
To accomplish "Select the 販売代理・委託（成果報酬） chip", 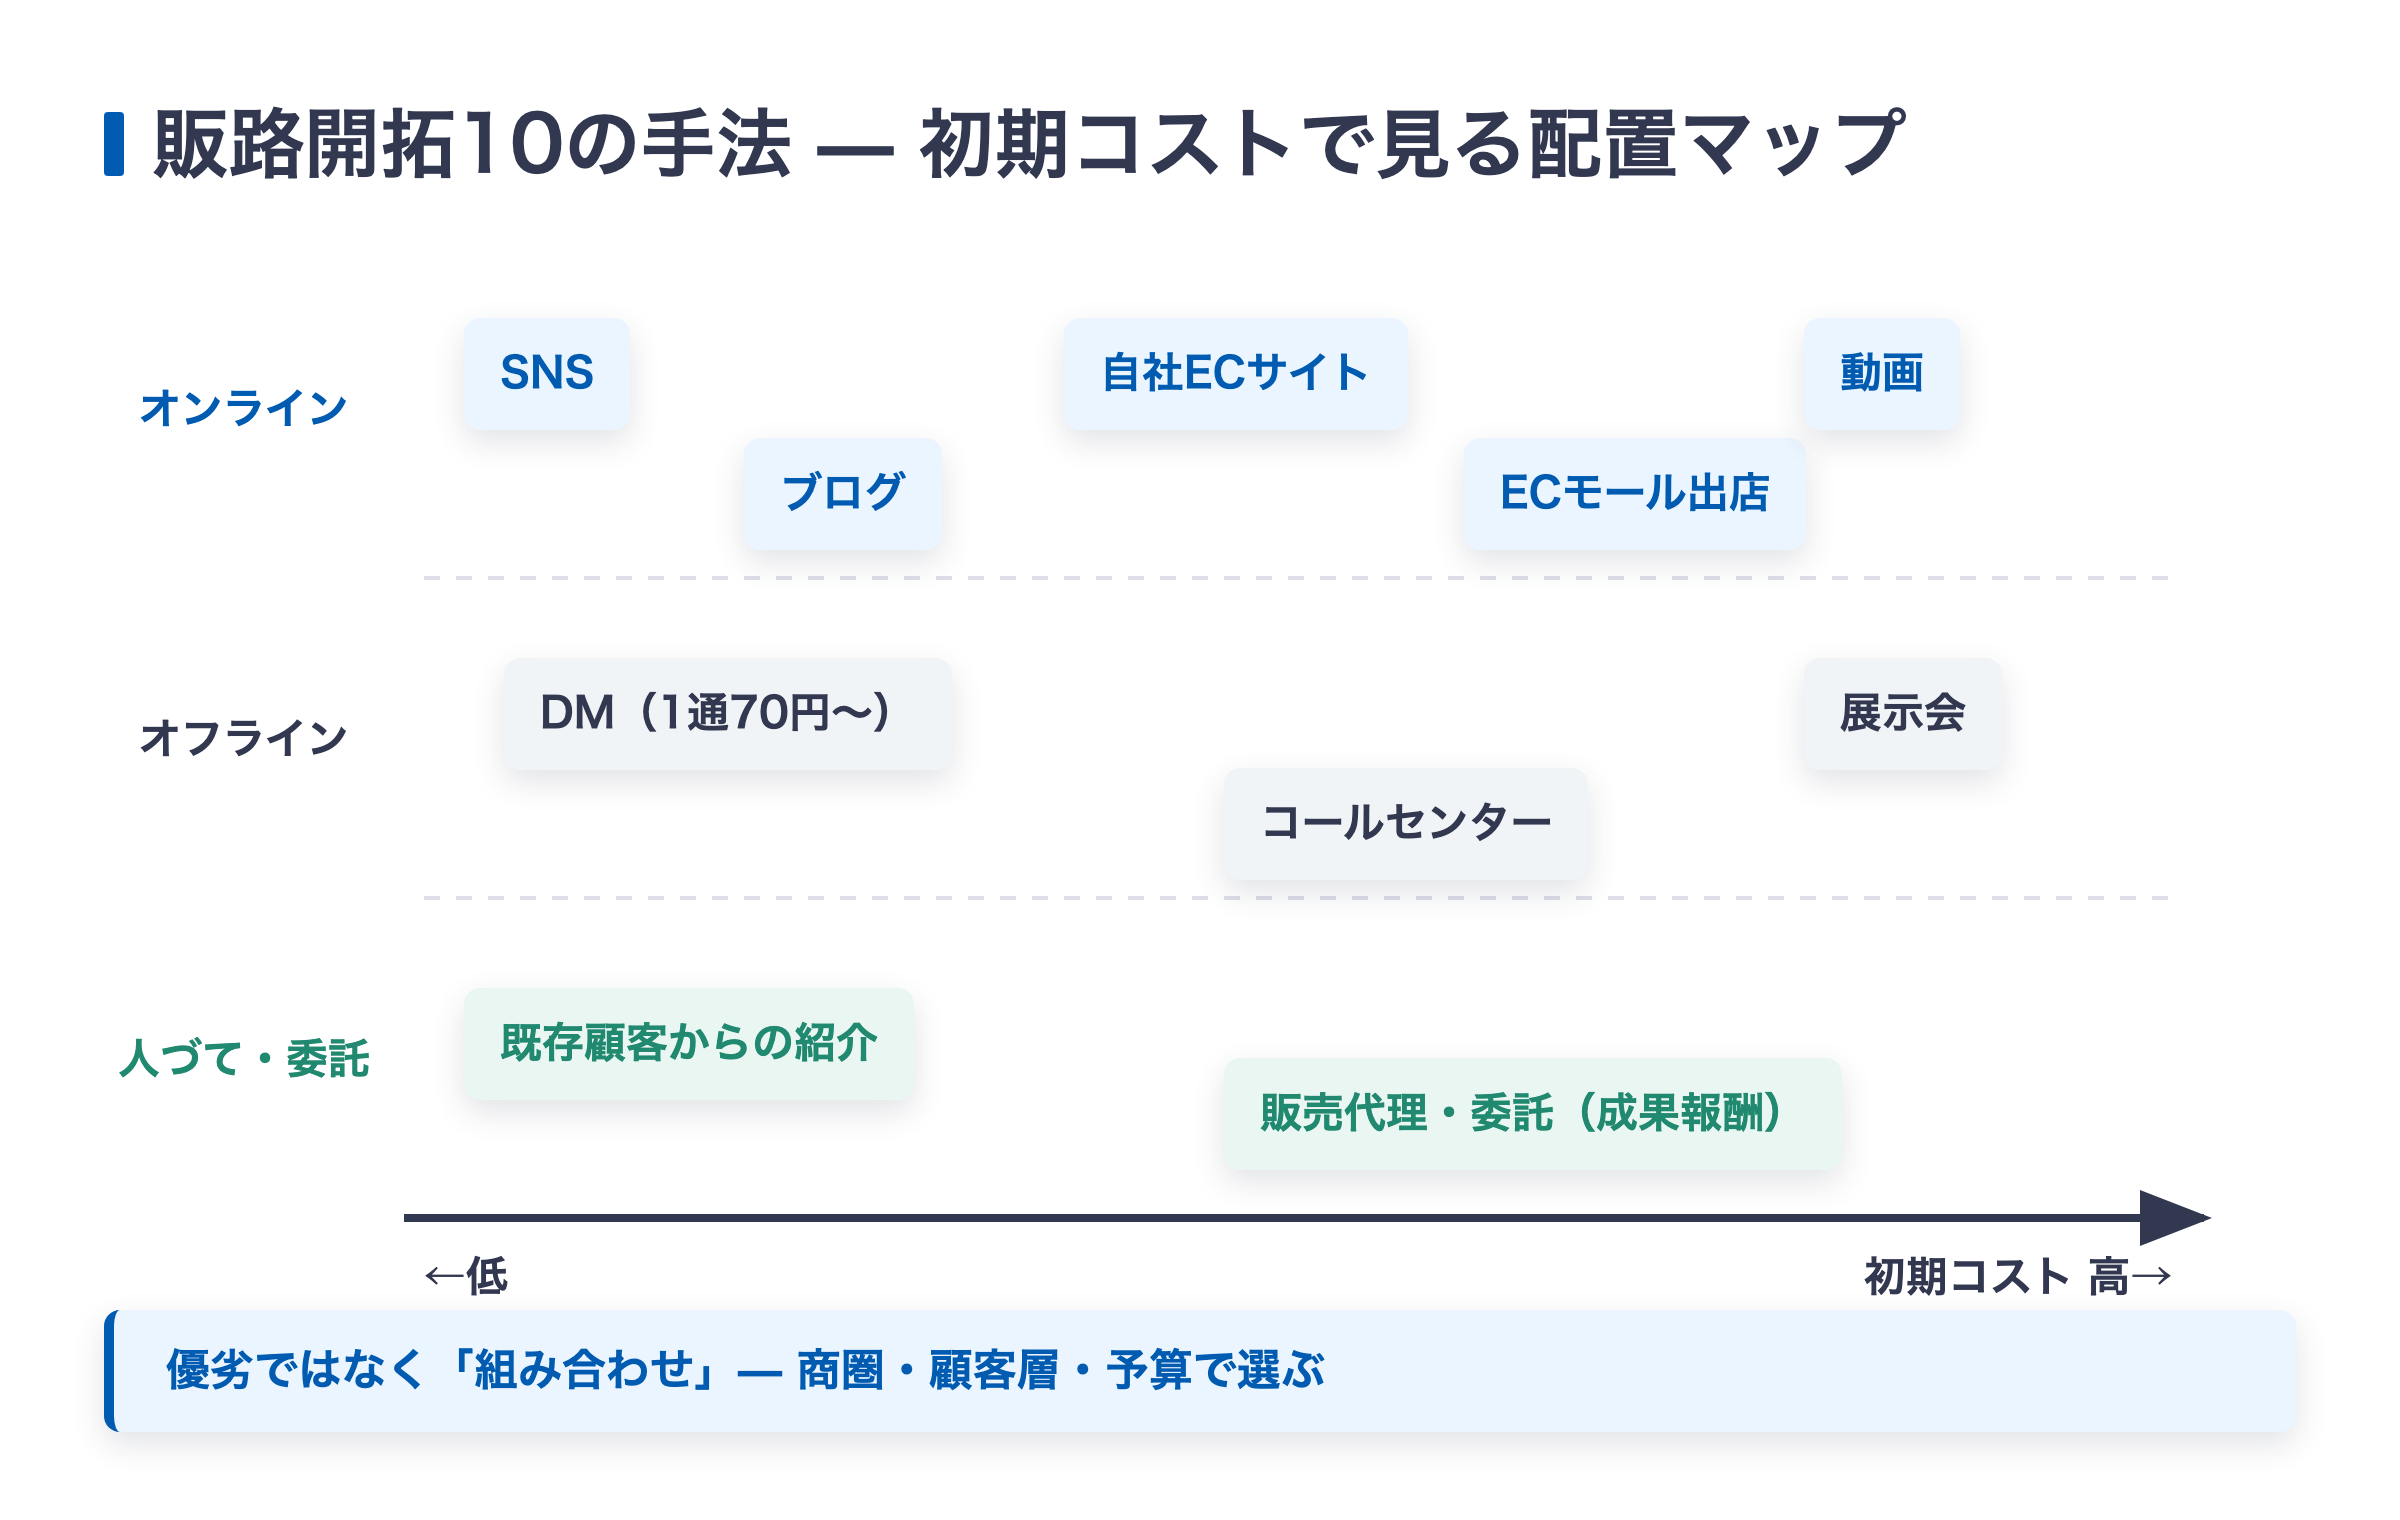I will point(1532,1114).
